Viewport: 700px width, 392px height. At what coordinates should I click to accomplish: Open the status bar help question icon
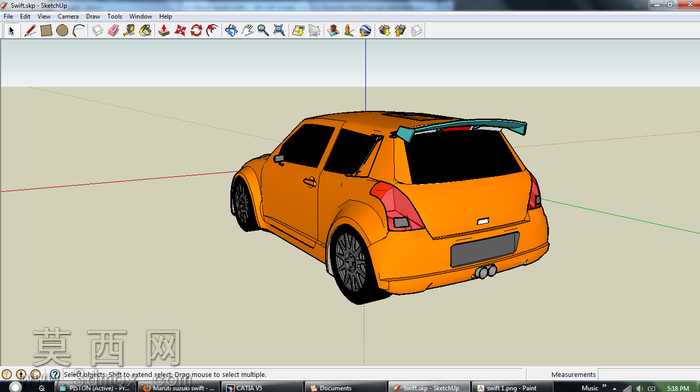[54, 374]
